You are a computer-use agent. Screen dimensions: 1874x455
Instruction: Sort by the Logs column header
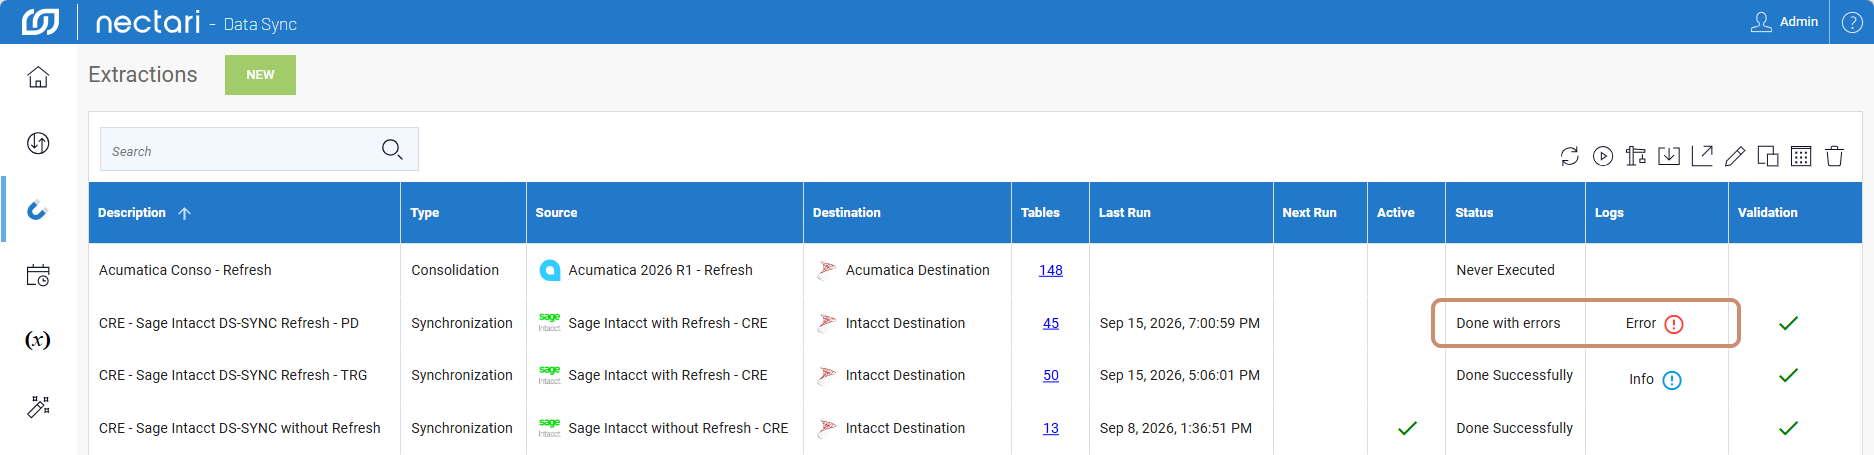click(1609, 213)
